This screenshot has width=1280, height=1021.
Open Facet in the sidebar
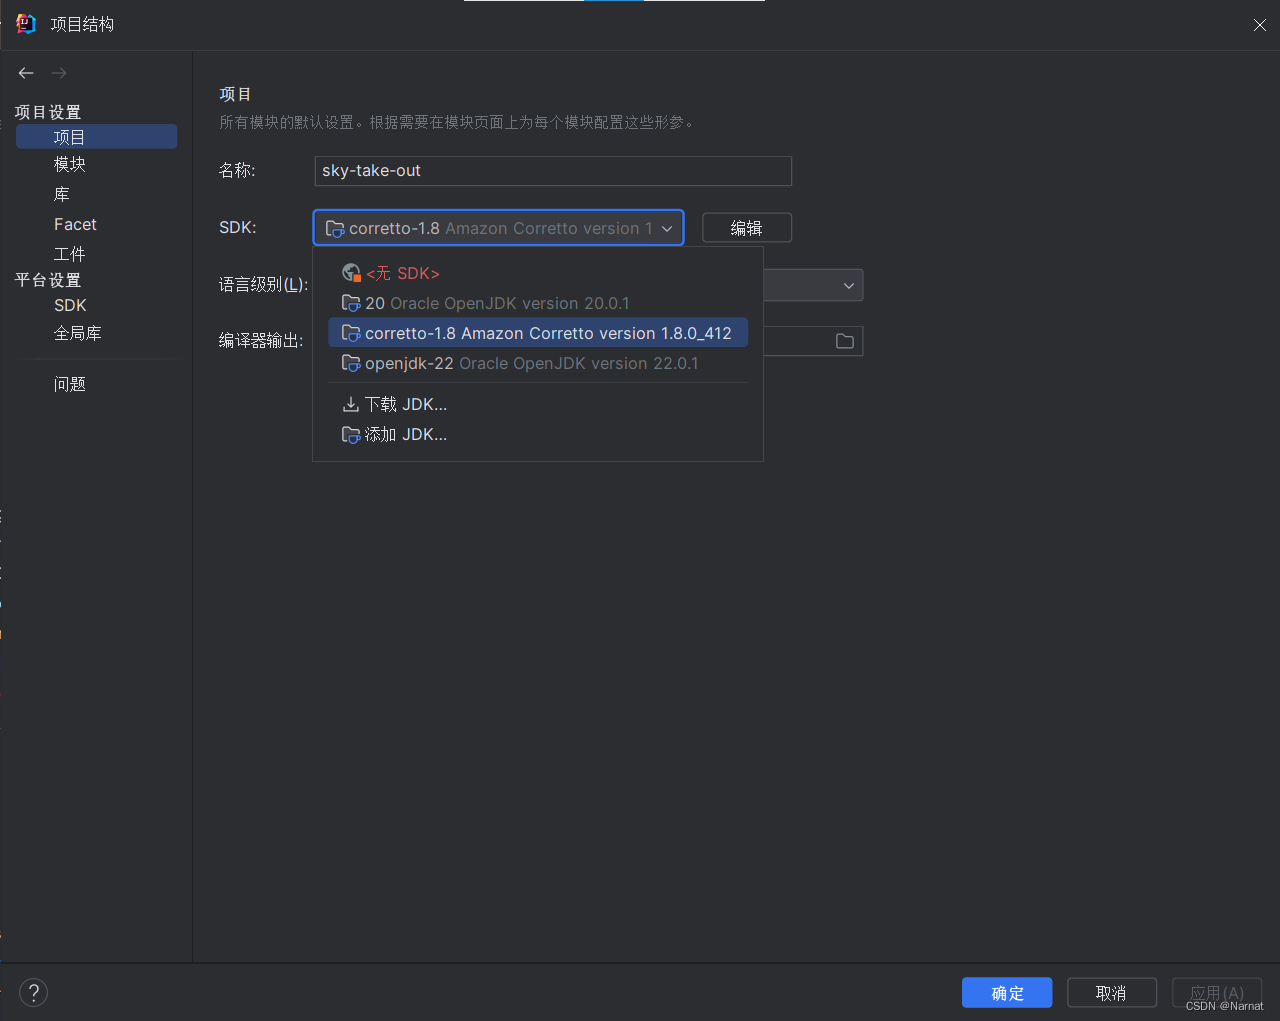click(x=75, y=224)
